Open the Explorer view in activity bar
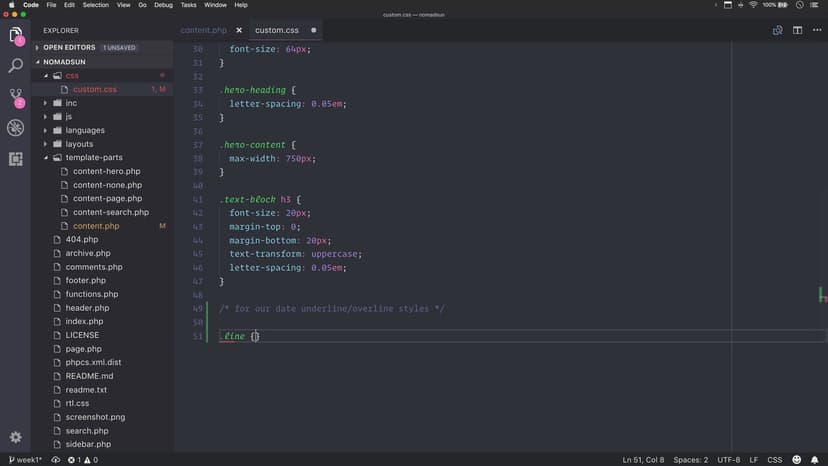The image size is (828, 466). point(16,36)
